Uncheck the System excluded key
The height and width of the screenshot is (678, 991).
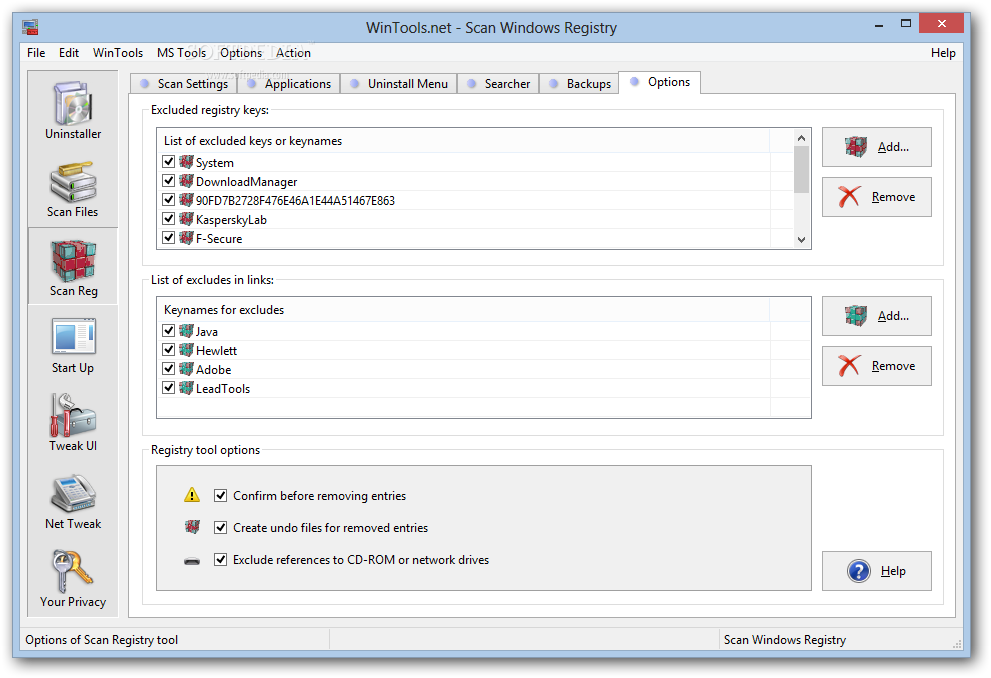pos(169,162)
